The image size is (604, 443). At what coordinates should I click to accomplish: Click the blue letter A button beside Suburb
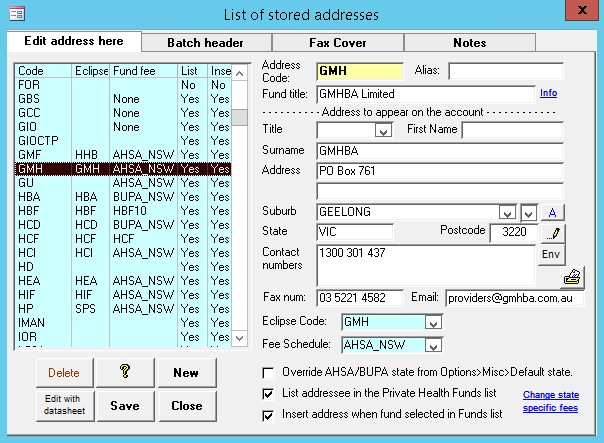[x=552, y=212]
